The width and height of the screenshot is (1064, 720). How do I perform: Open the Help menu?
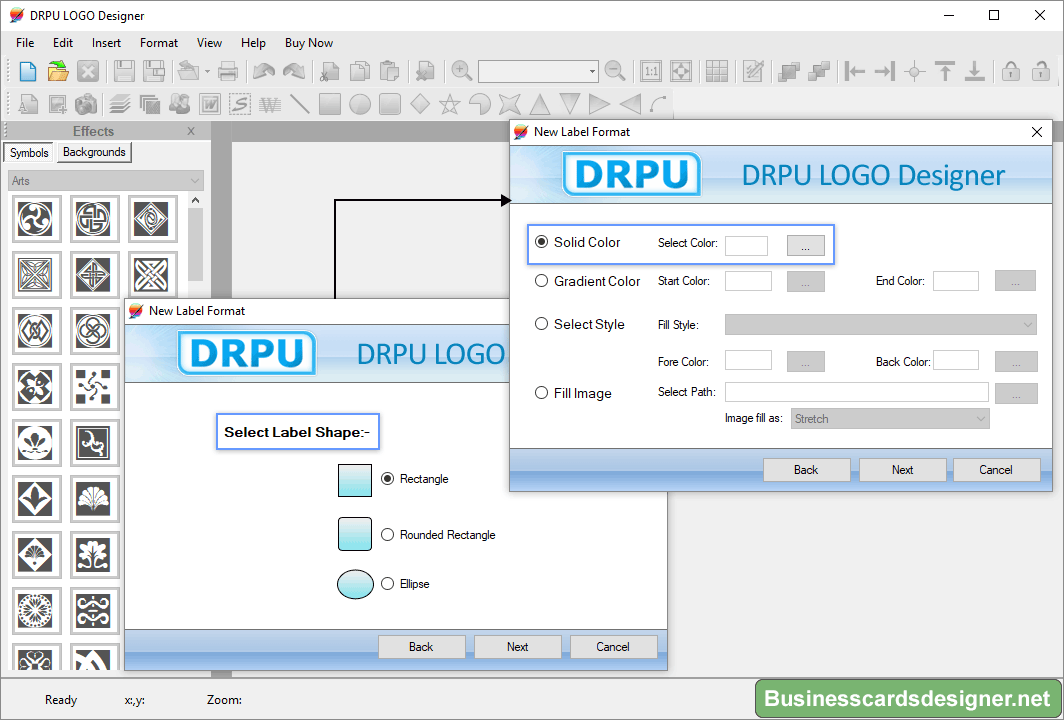click(253, 43)
